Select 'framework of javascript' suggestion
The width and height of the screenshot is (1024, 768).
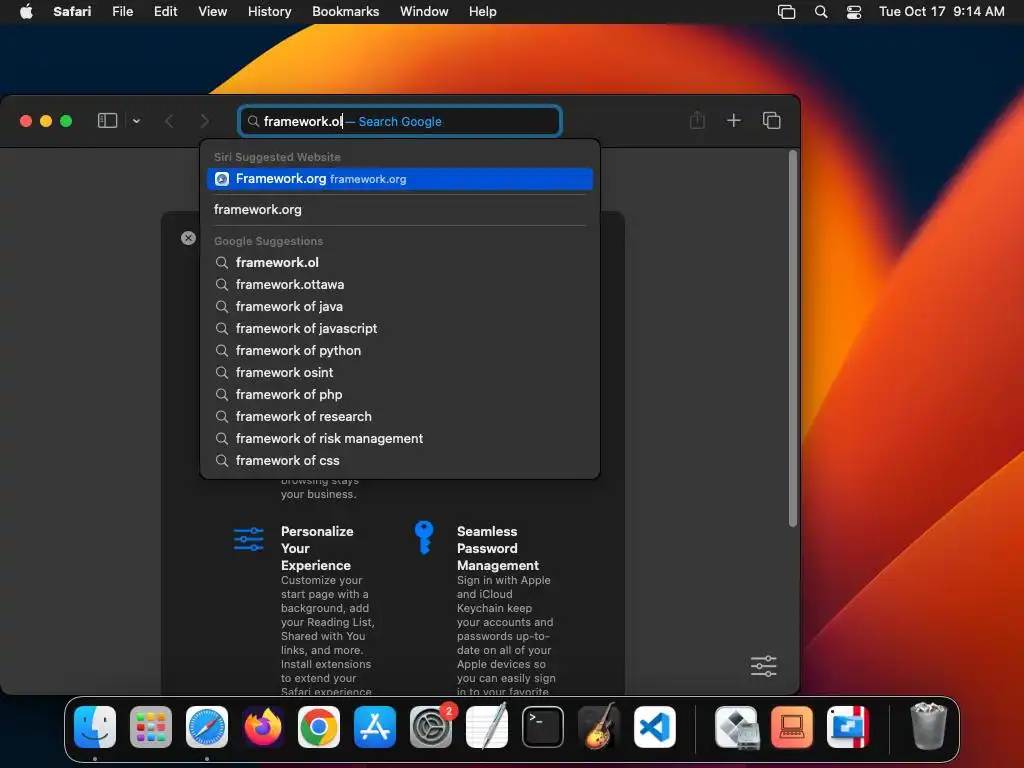point(400,328)
